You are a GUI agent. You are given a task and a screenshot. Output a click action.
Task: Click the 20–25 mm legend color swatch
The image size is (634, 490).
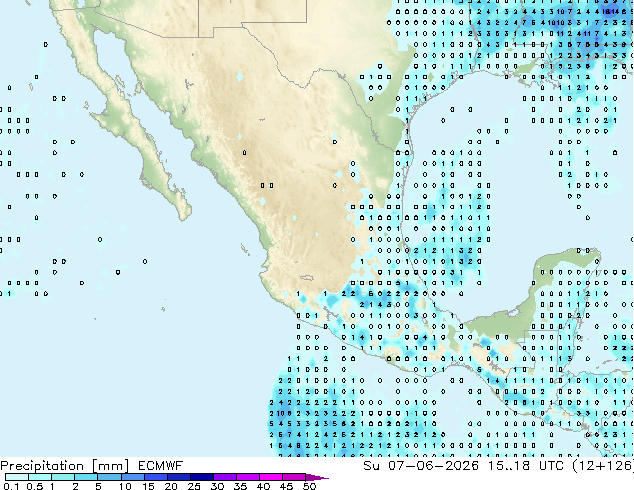[x=179, y=477]
